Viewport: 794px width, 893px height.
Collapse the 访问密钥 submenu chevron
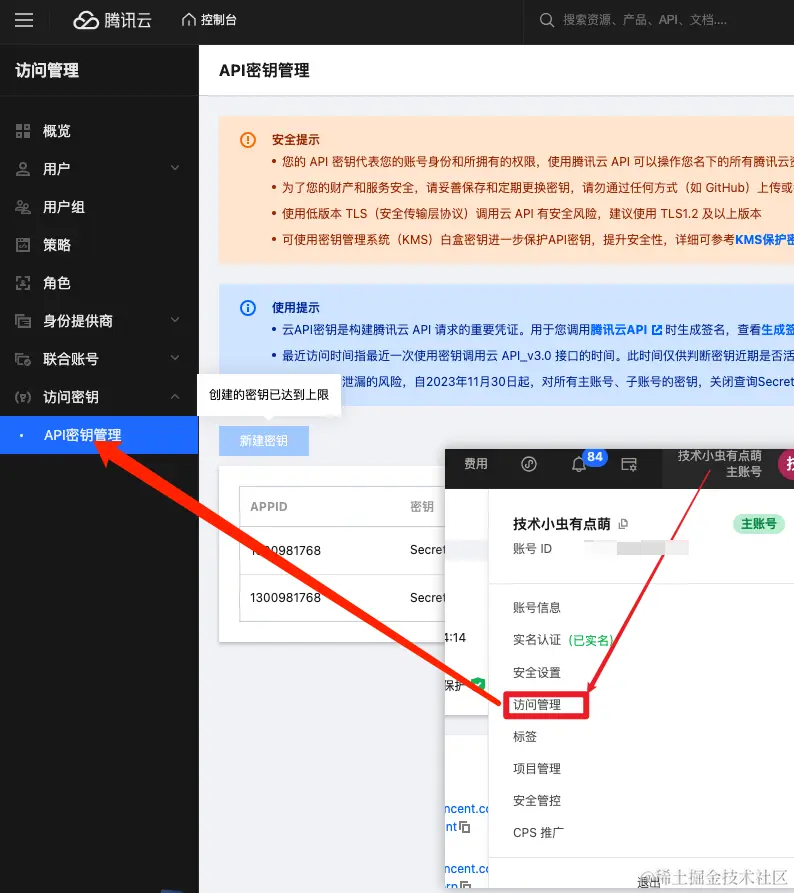coord(175,396)
